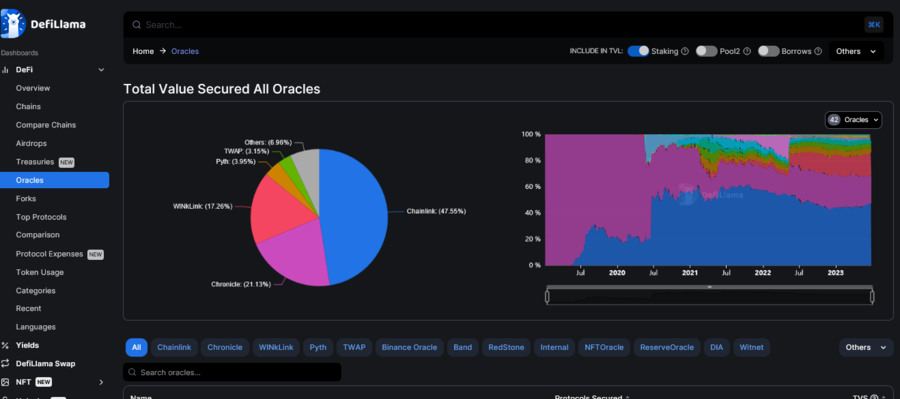
Task: Click the ⌘K shortcut badge
Action: (x=874, y=25)
